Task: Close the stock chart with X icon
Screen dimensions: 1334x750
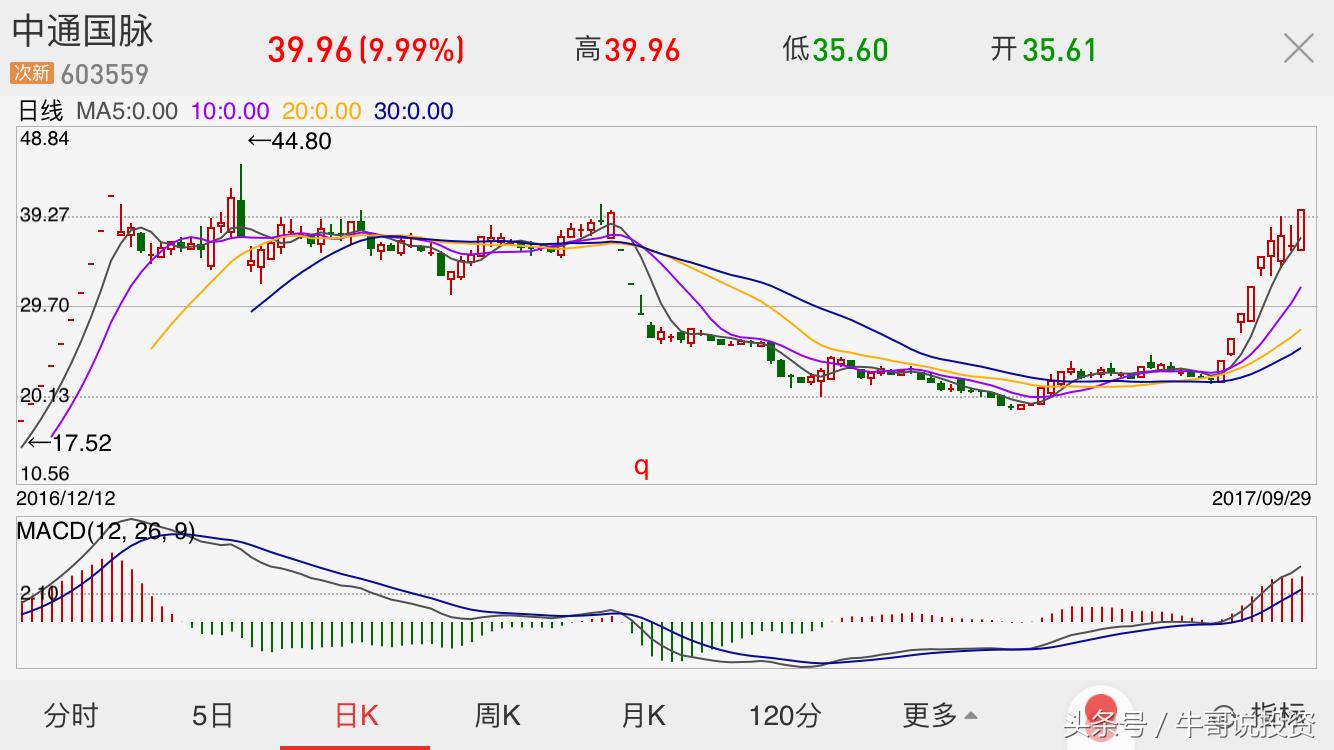Action: pyautogui.click(x=1299, y=48)
